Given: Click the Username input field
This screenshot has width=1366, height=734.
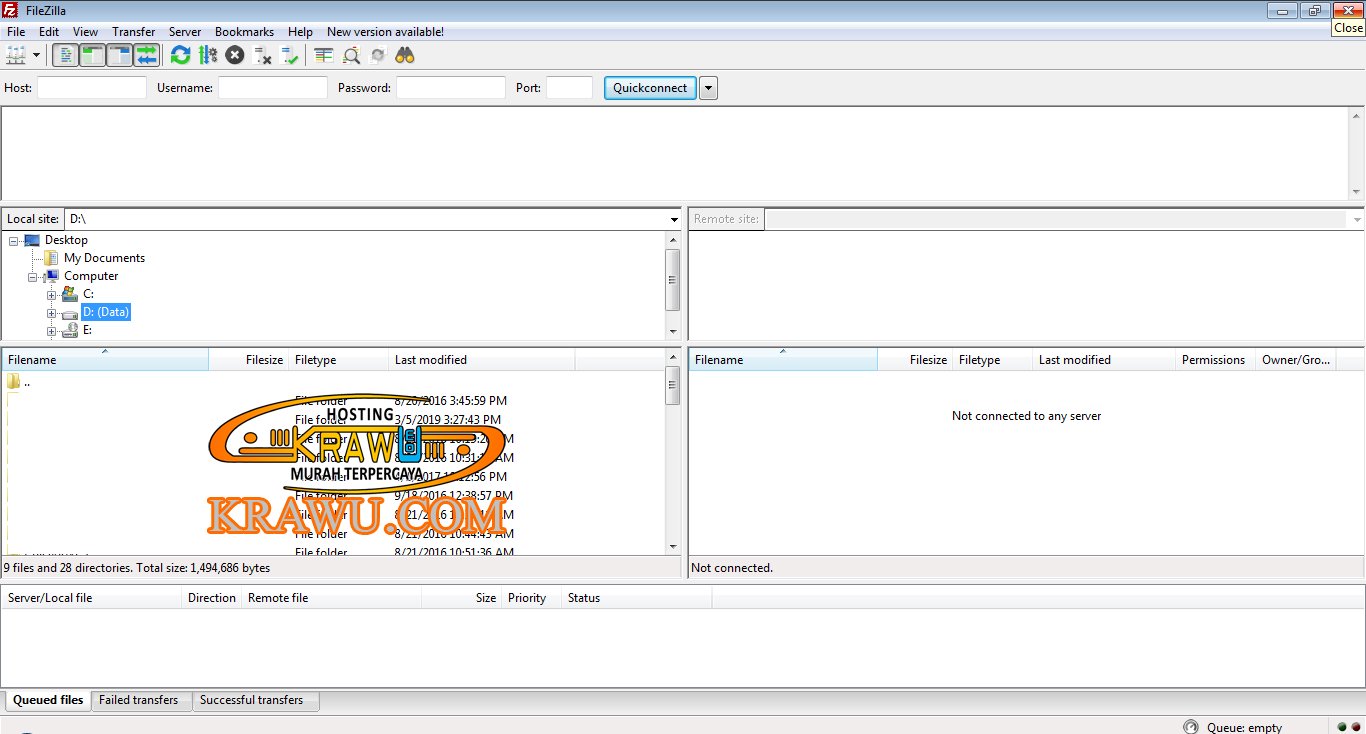Looking at the screenshot, I should (x=273, y=88).
